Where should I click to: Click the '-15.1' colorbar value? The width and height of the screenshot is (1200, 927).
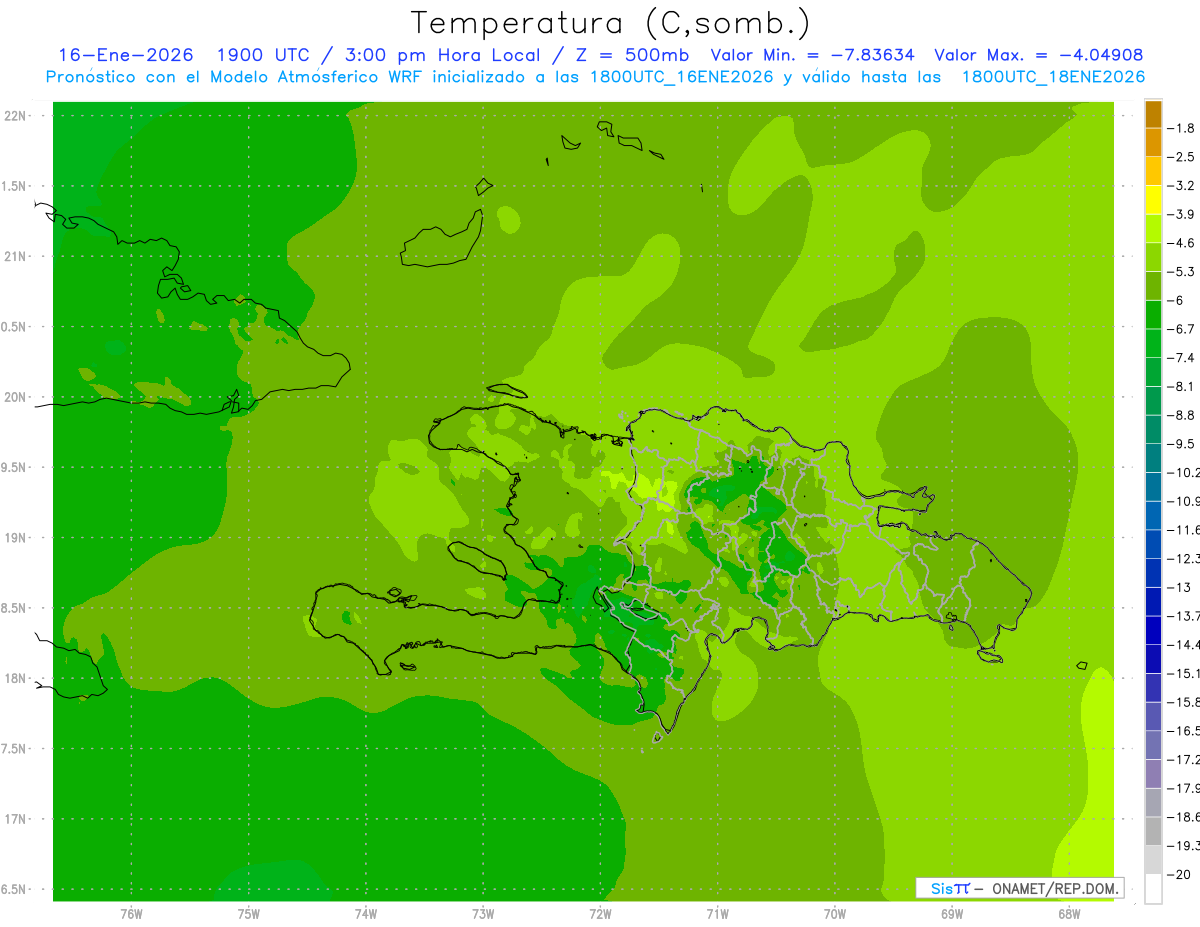[1183, 673]
